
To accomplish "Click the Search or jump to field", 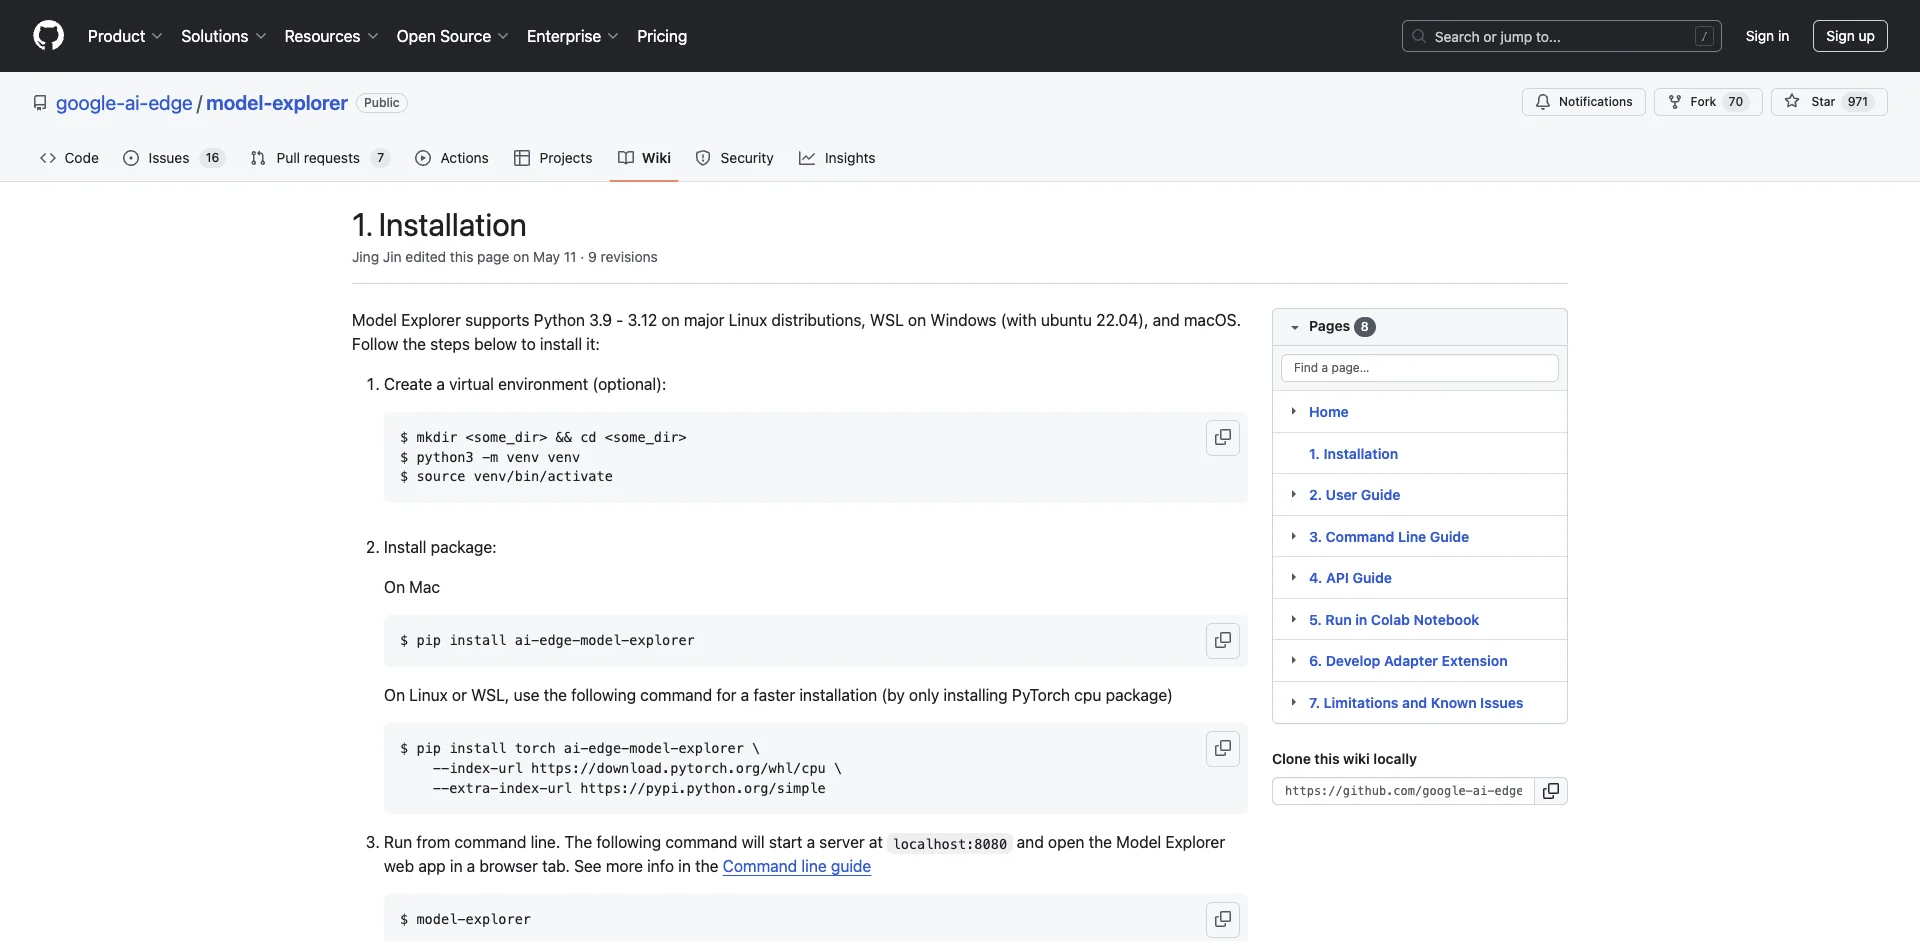I will [x=1562, y=36].
